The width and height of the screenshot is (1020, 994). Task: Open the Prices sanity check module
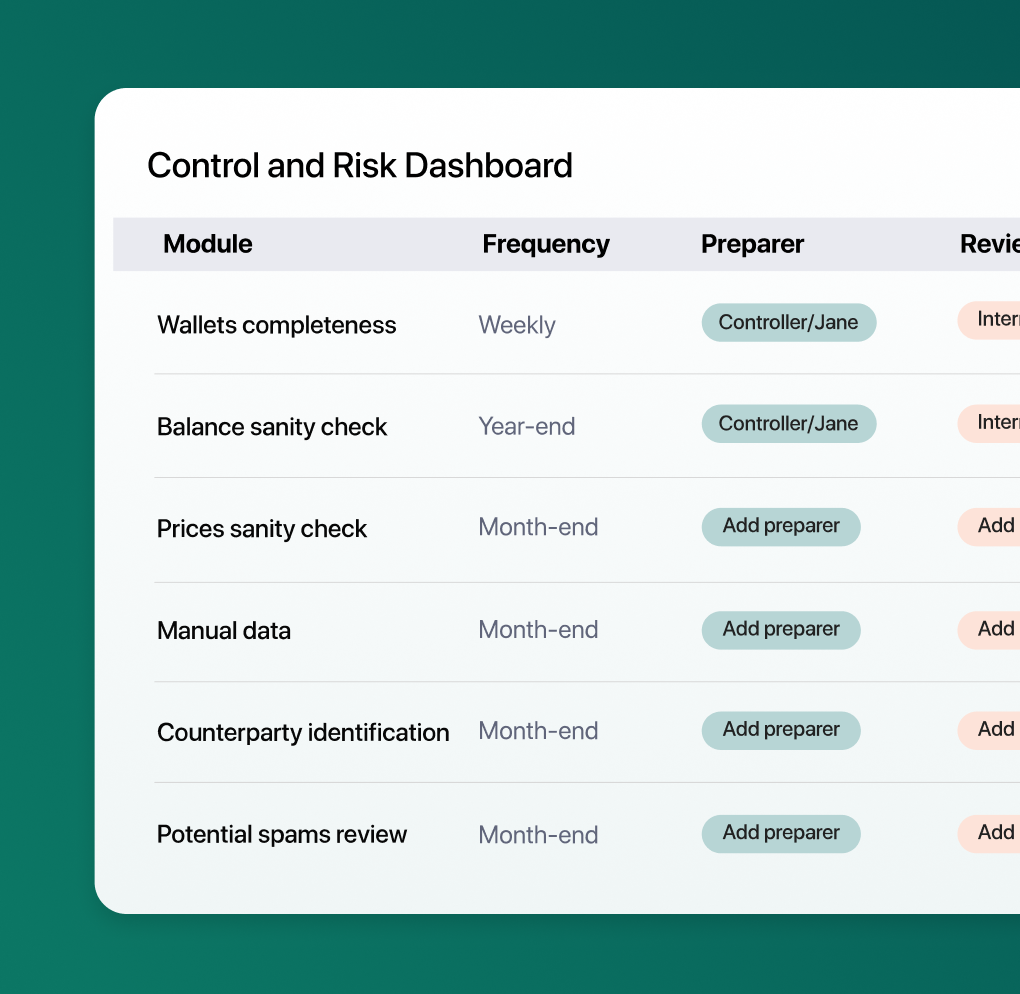tap(262, 528)
